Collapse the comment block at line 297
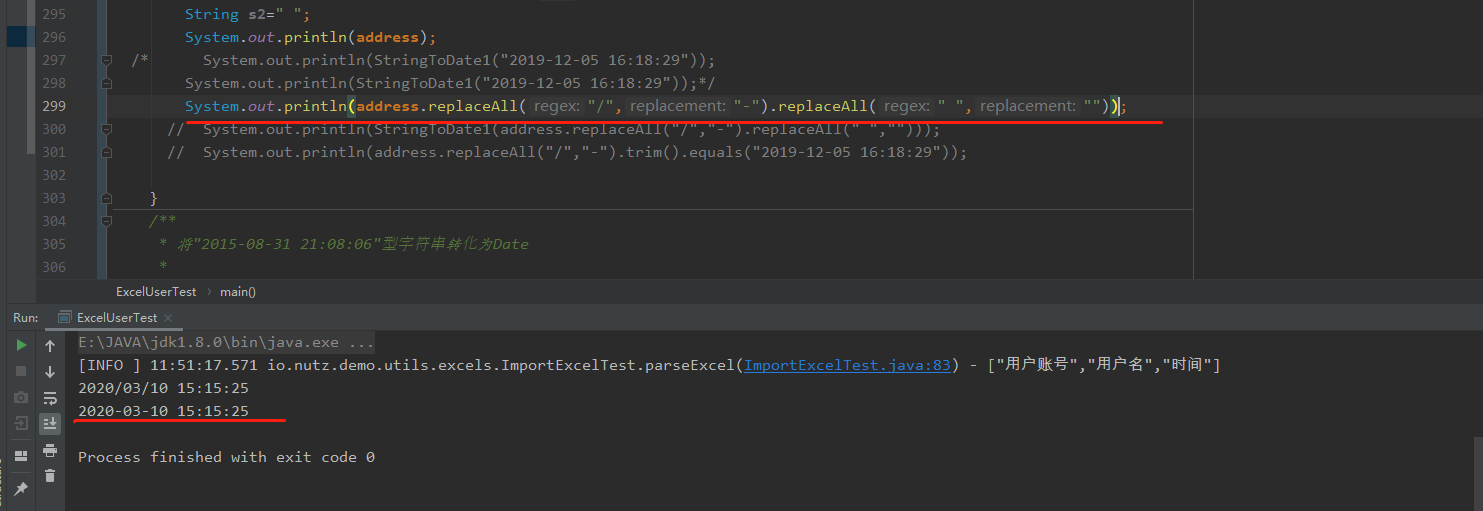The height and width of the screenshot is (511, 1483). pyautogui.click(x=106, y=60)
